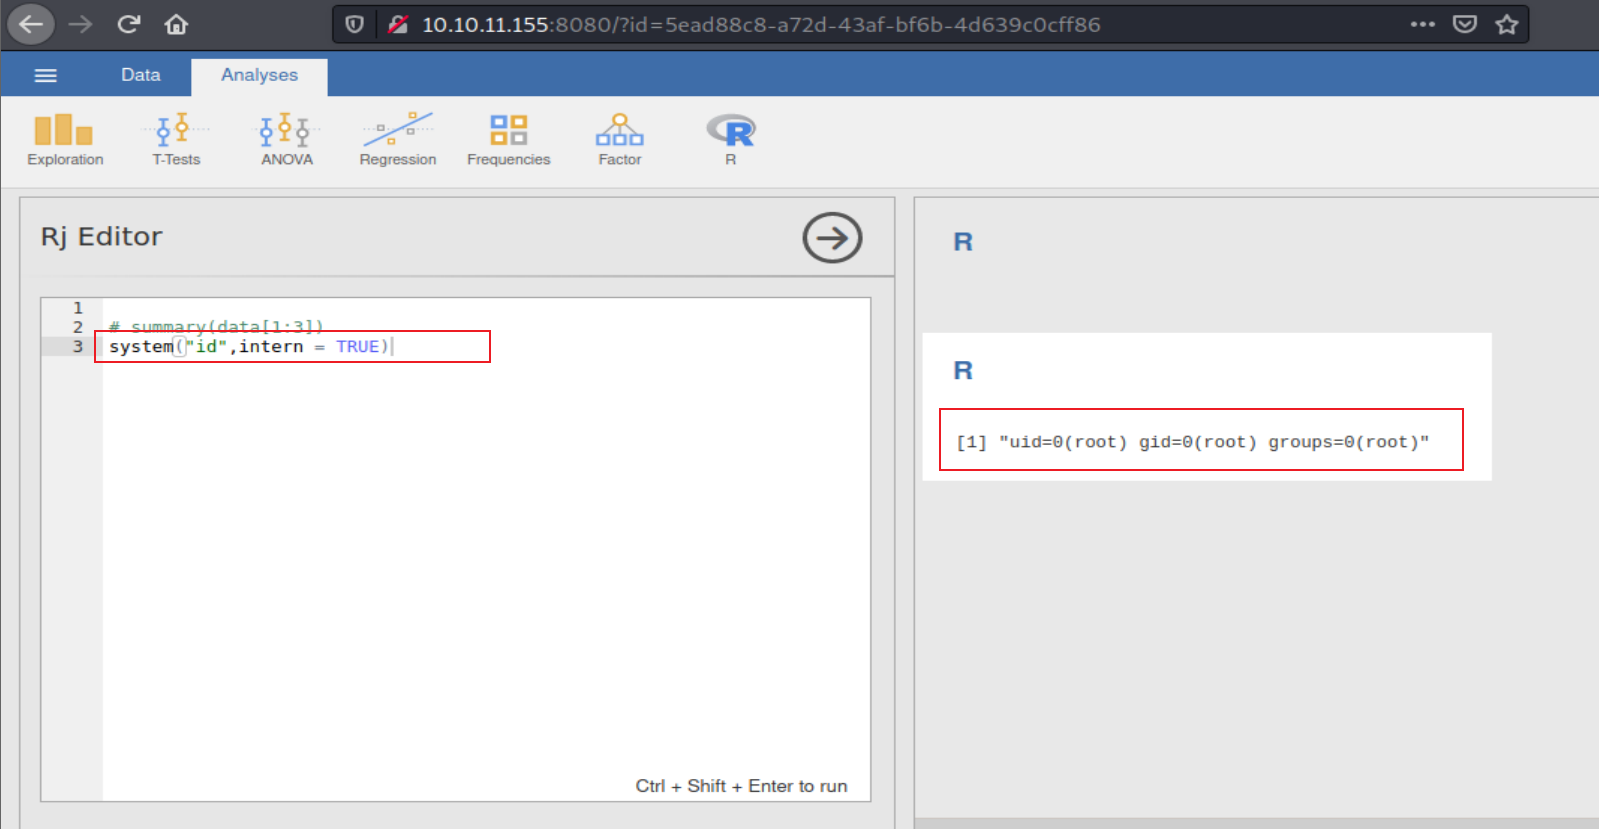
Task: Open the Regression analyses menu
Action: (398, 140)
